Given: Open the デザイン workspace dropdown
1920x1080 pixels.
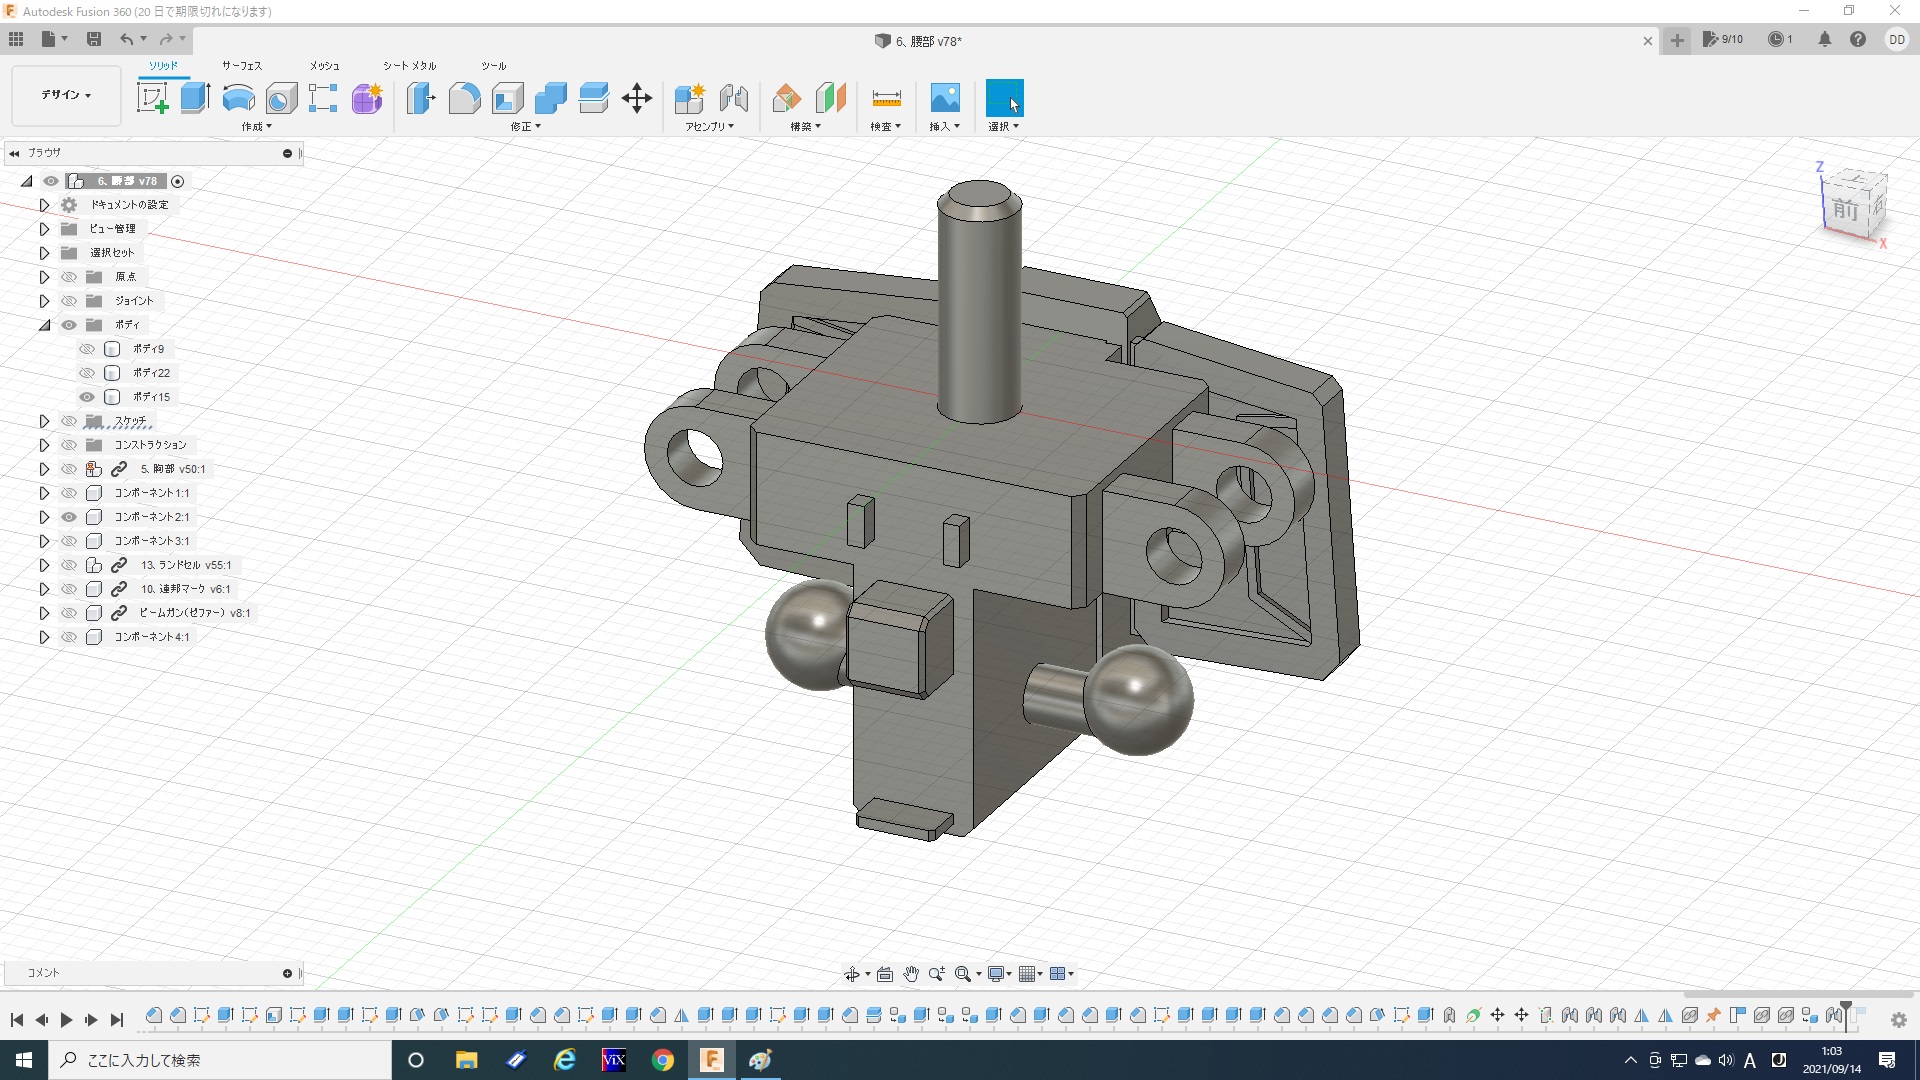Looking at the screenshot, I should click(66, 95).
